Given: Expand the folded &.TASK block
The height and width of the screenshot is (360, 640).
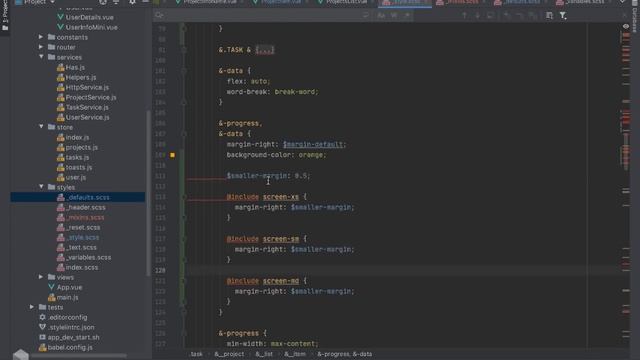Looking at the screenshot, I should point(184,50).
